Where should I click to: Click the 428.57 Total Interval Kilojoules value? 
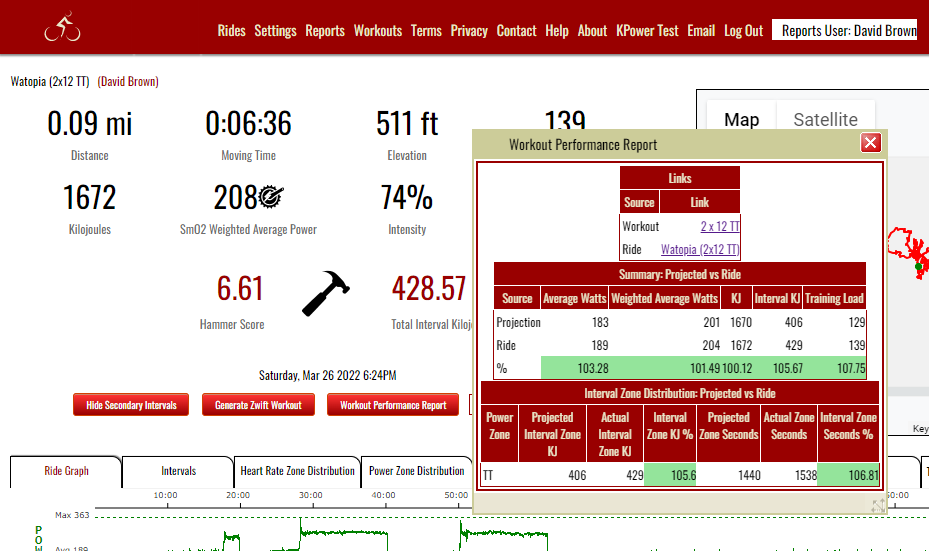428,289
